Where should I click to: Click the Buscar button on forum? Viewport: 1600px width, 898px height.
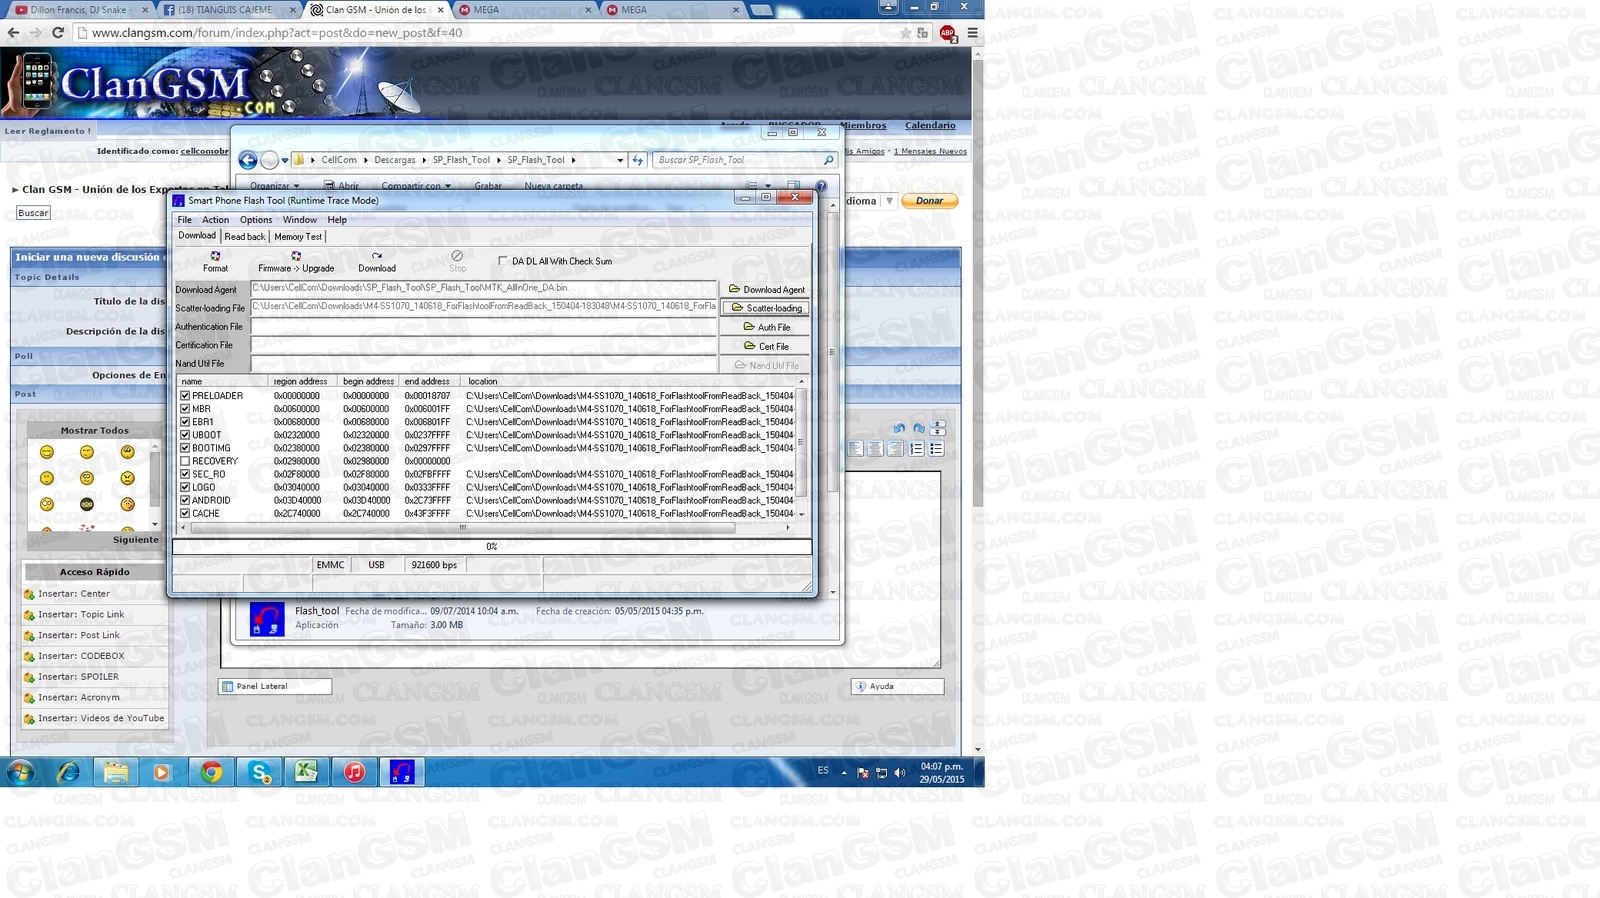pyautogui.click(x=33, y=213)
